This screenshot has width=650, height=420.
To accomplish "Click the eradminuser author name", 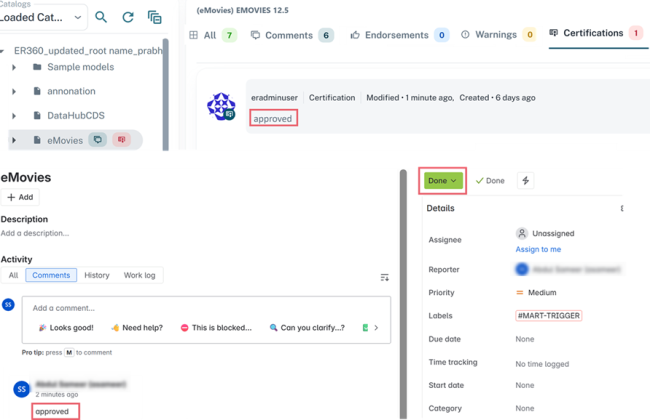I will (274, 98).
